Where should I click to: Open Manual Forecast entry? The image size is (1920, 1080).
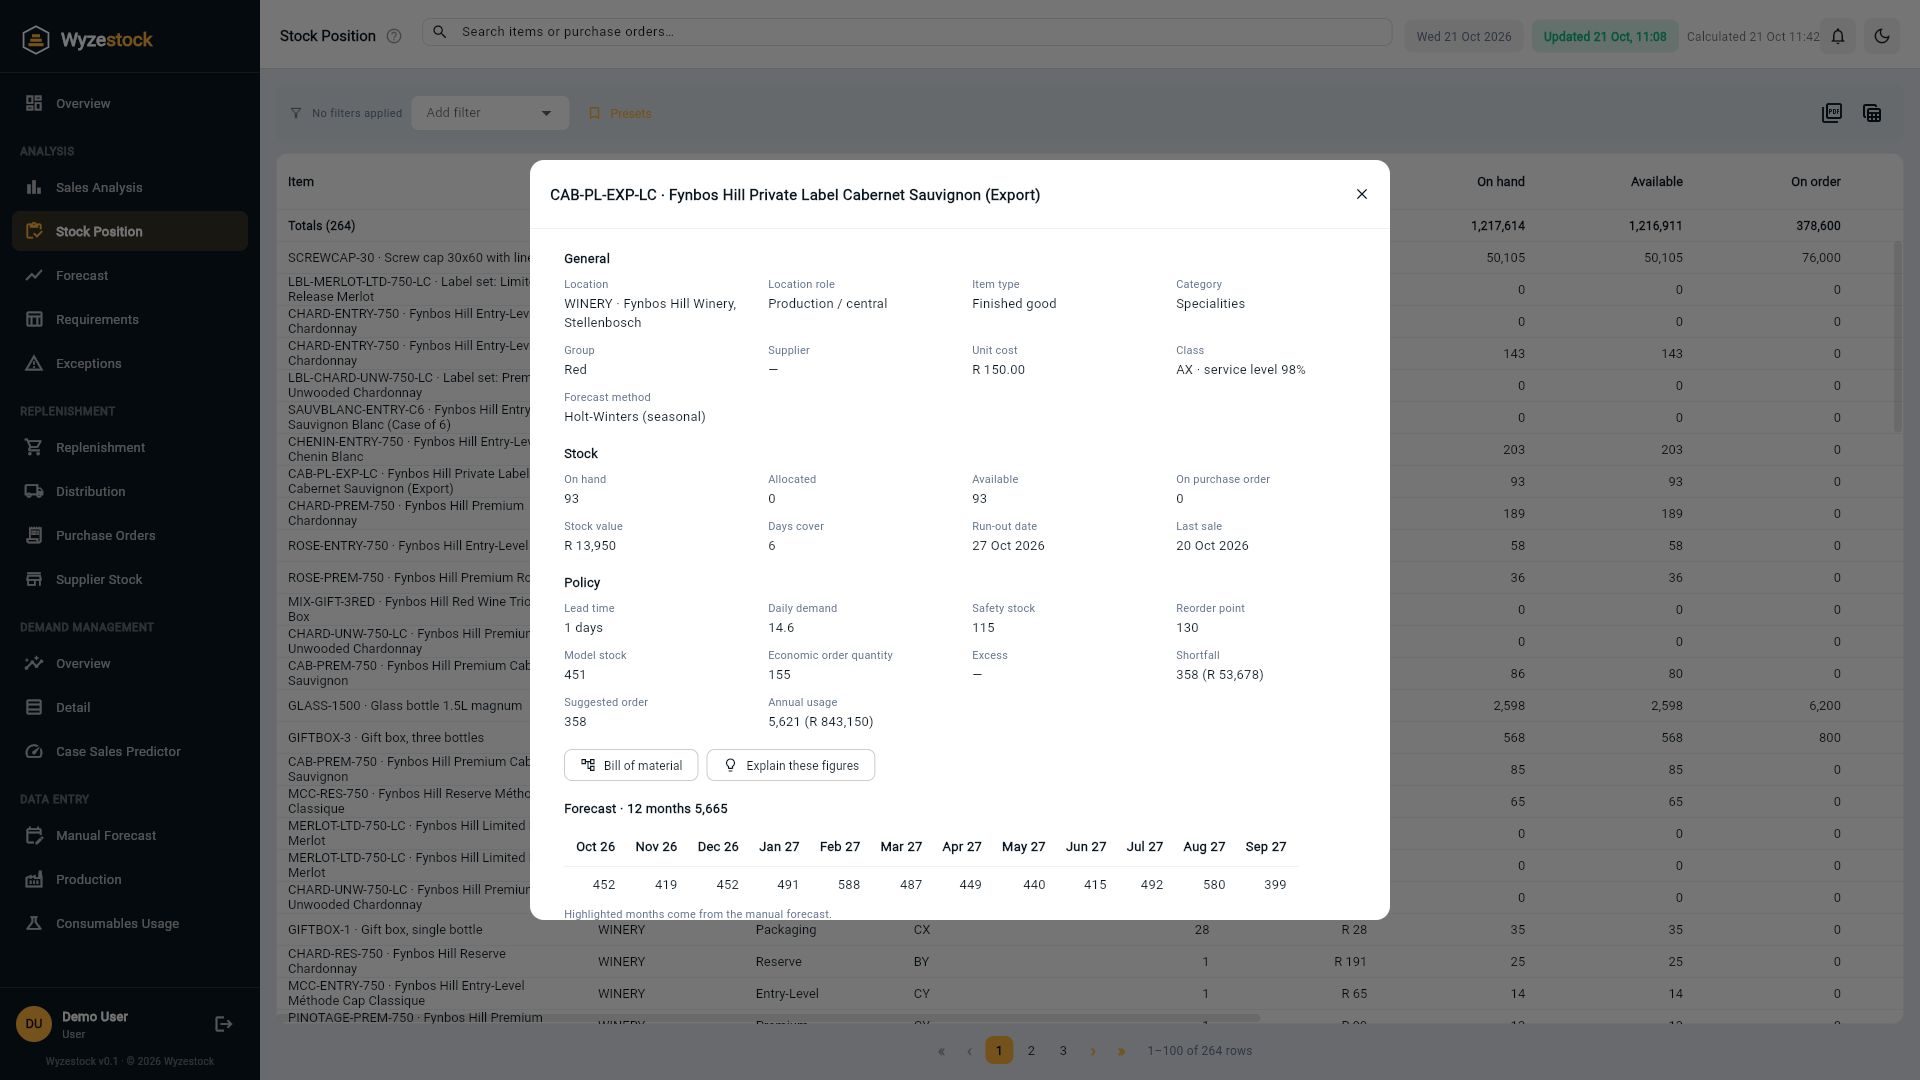(x=130, y=835)
